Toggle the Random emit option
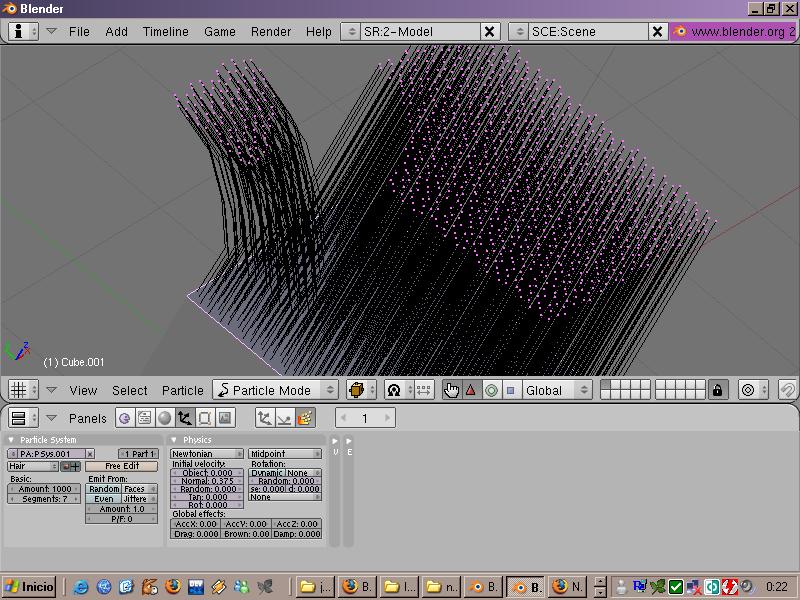Viewport: 800px width, 600px height. click(104, 489)
